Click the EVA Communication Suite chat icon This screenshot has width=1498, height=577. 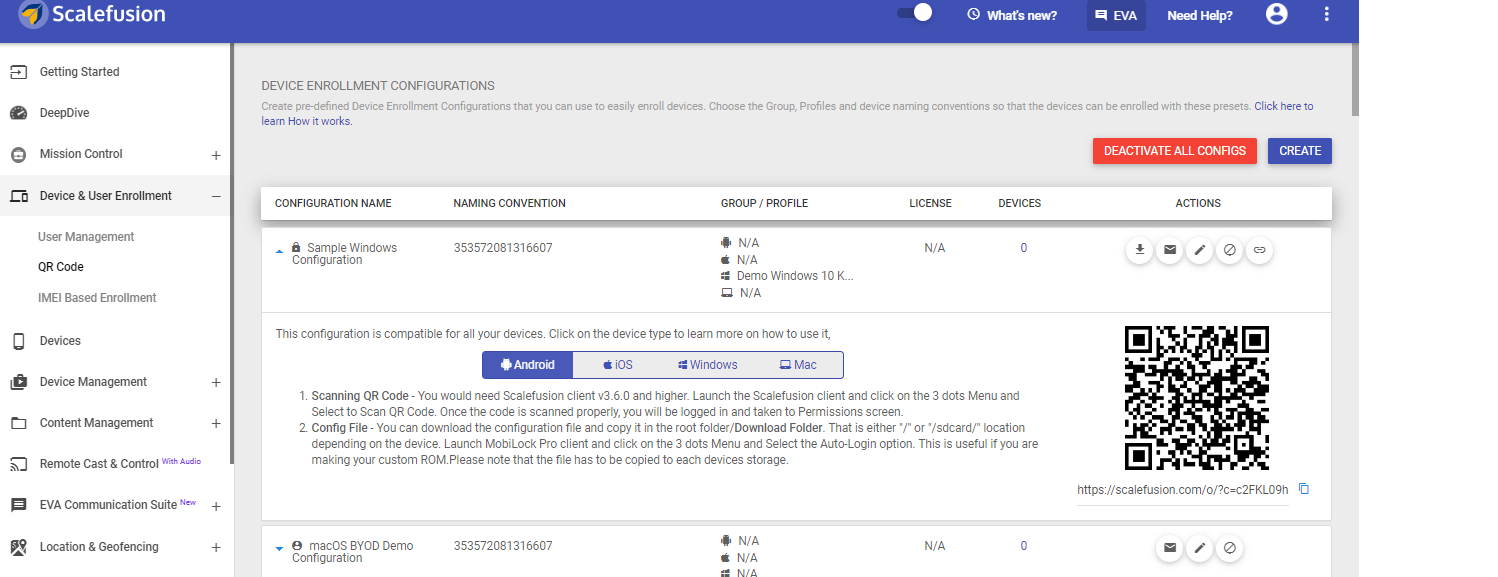click(18, 505)
